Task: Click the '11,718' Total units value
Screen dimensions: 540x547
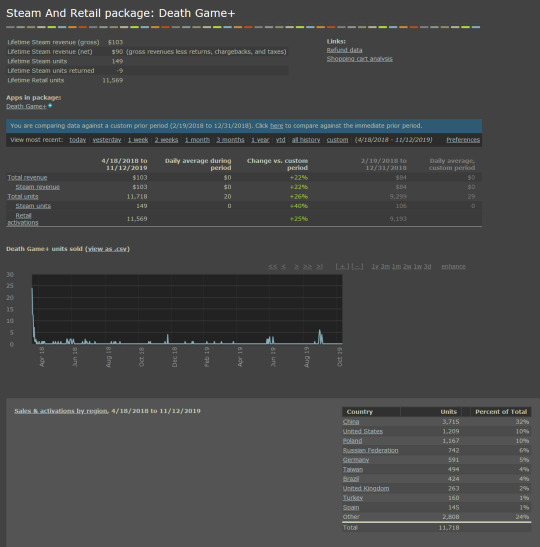Action: 137,196
